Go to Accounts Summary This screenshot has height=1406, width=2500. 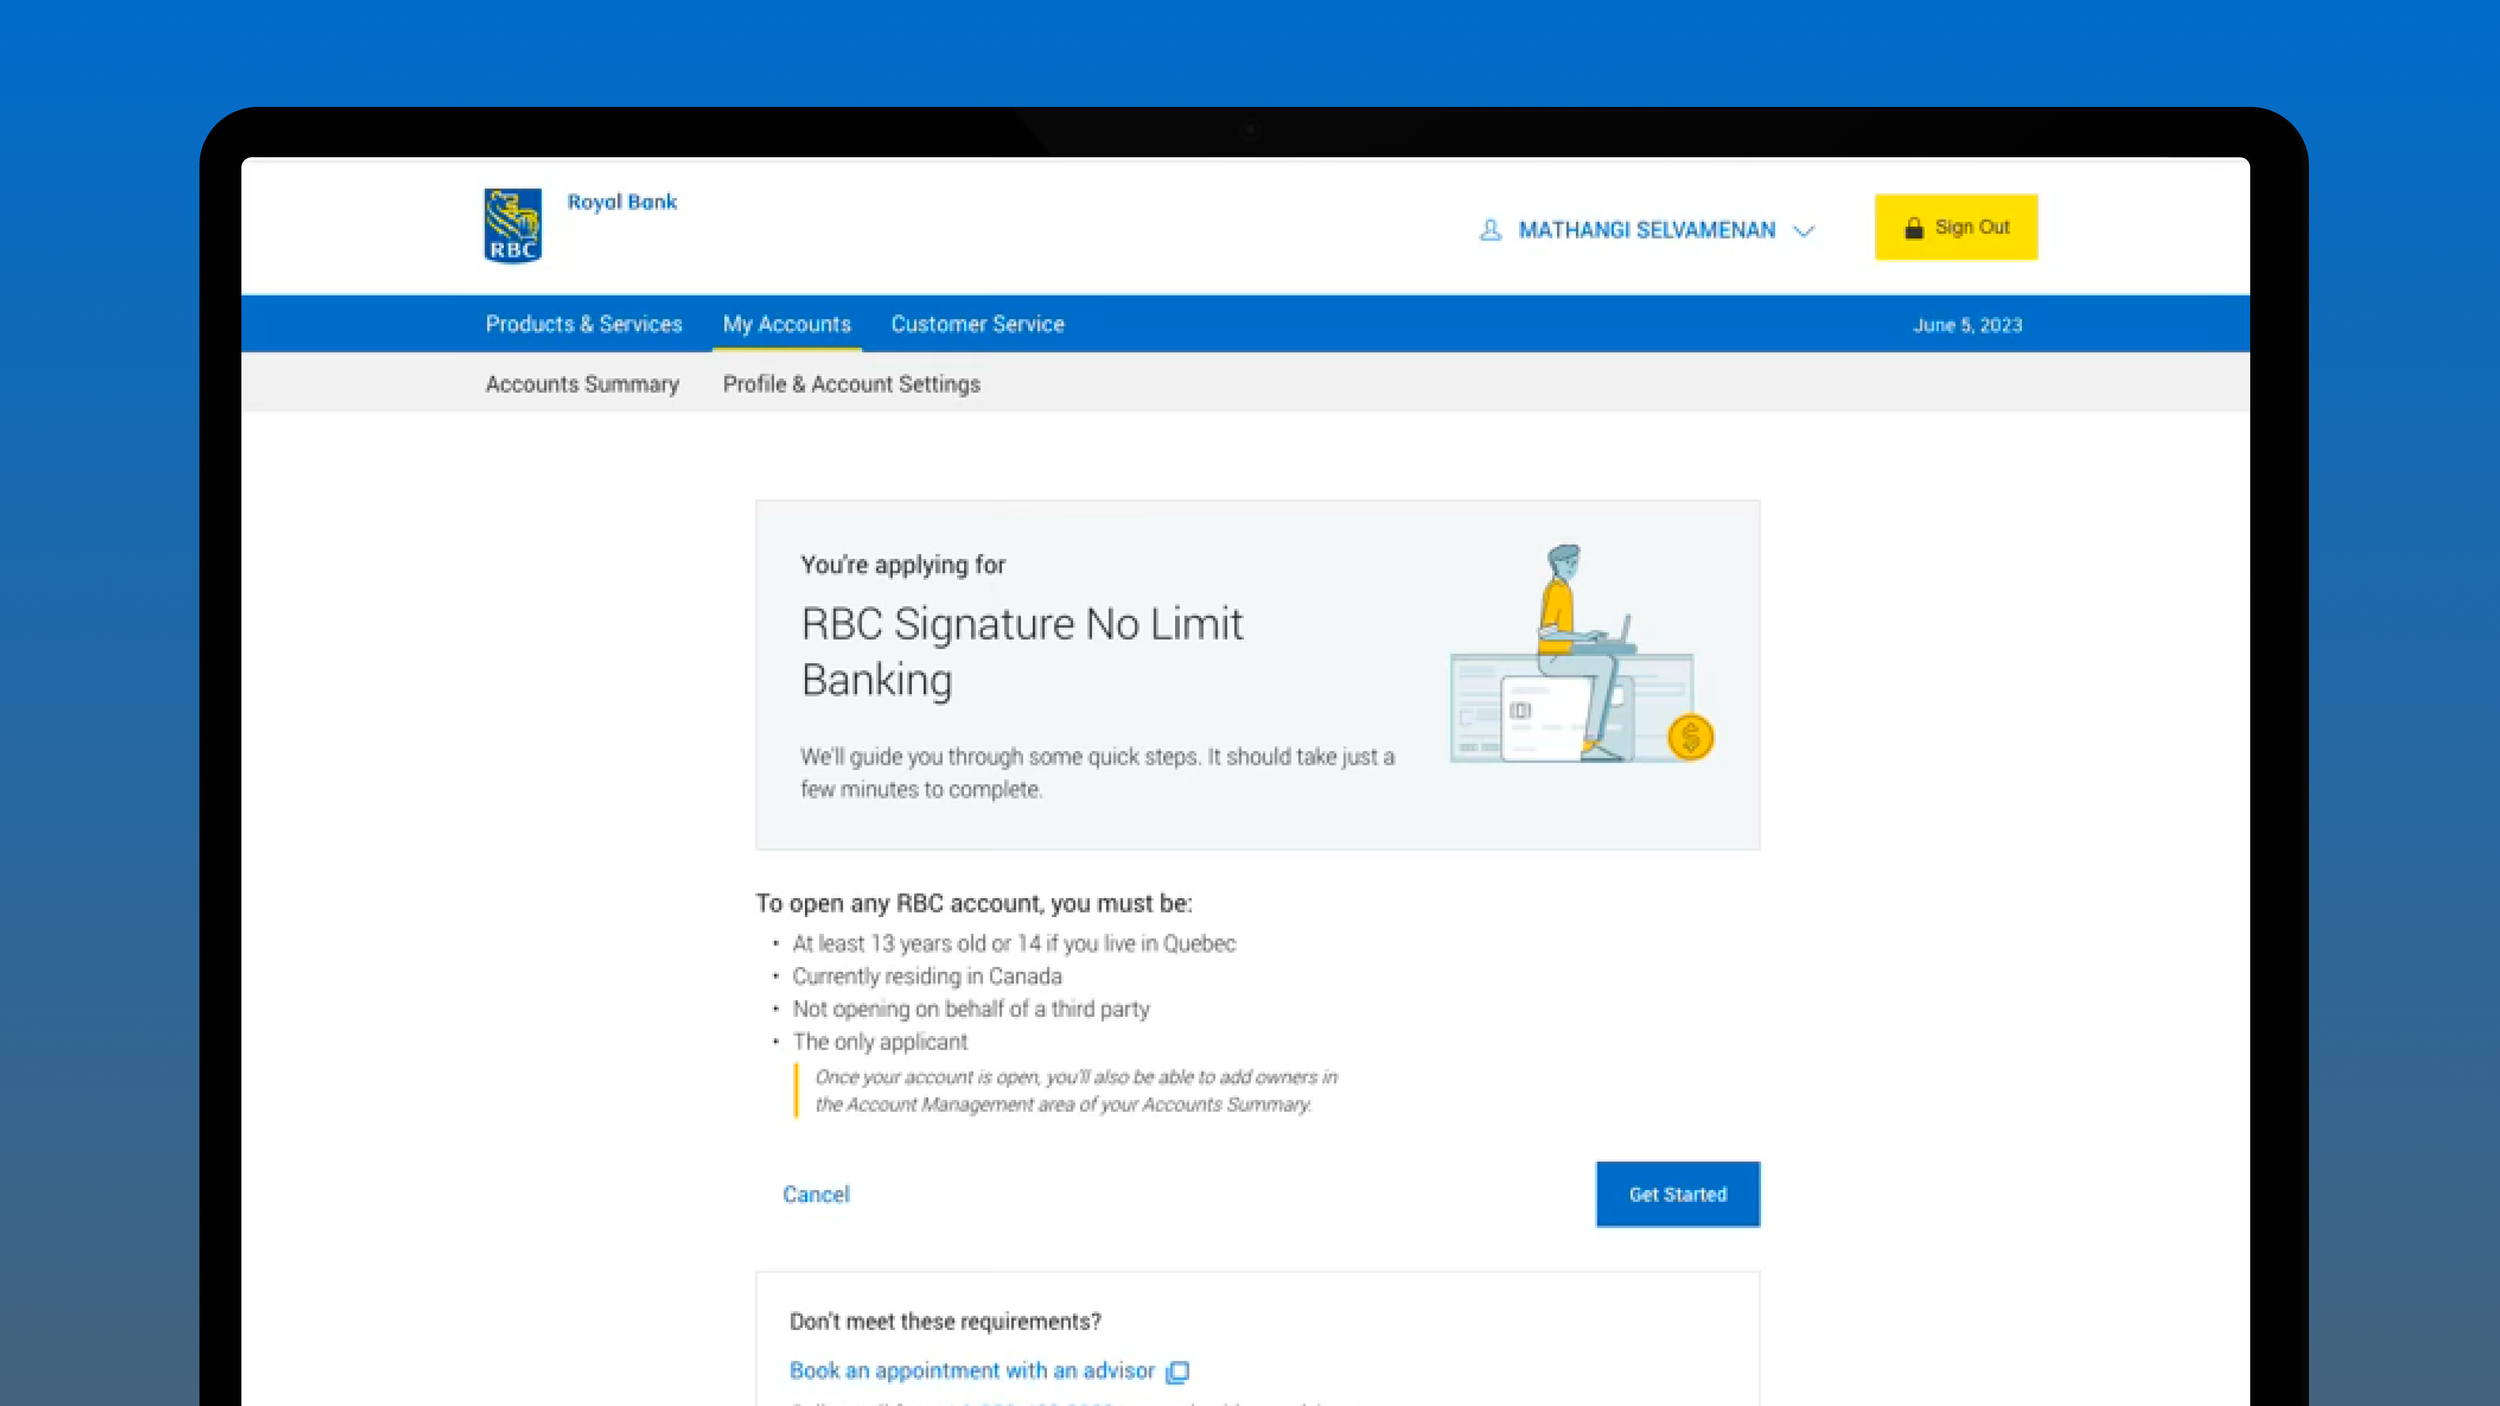582,384
